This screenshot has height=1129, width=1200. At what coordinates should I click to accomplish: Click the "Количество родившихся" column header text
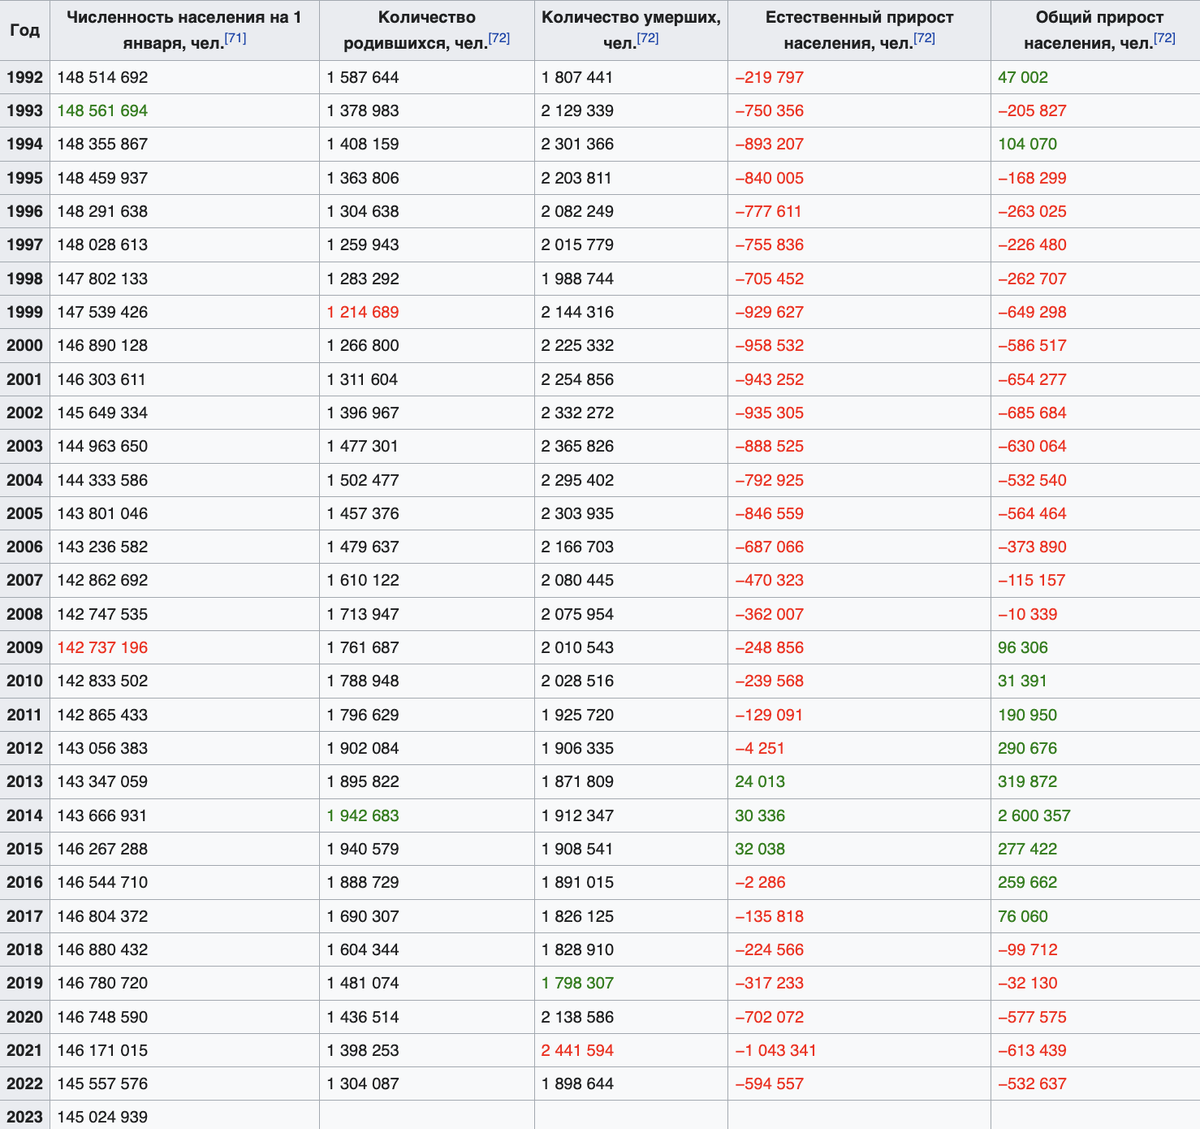(x=427, y=18)
